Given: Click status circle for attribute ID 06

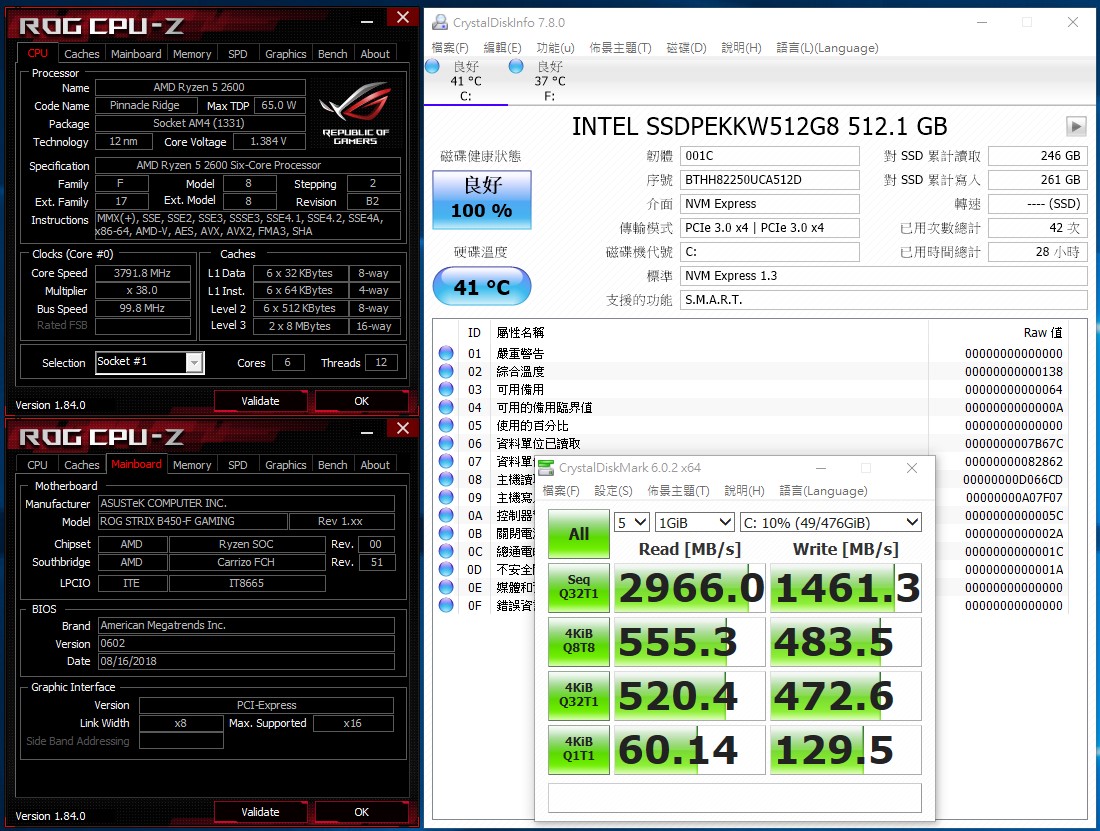Looking at the screenshot, I should click(446, 442).
